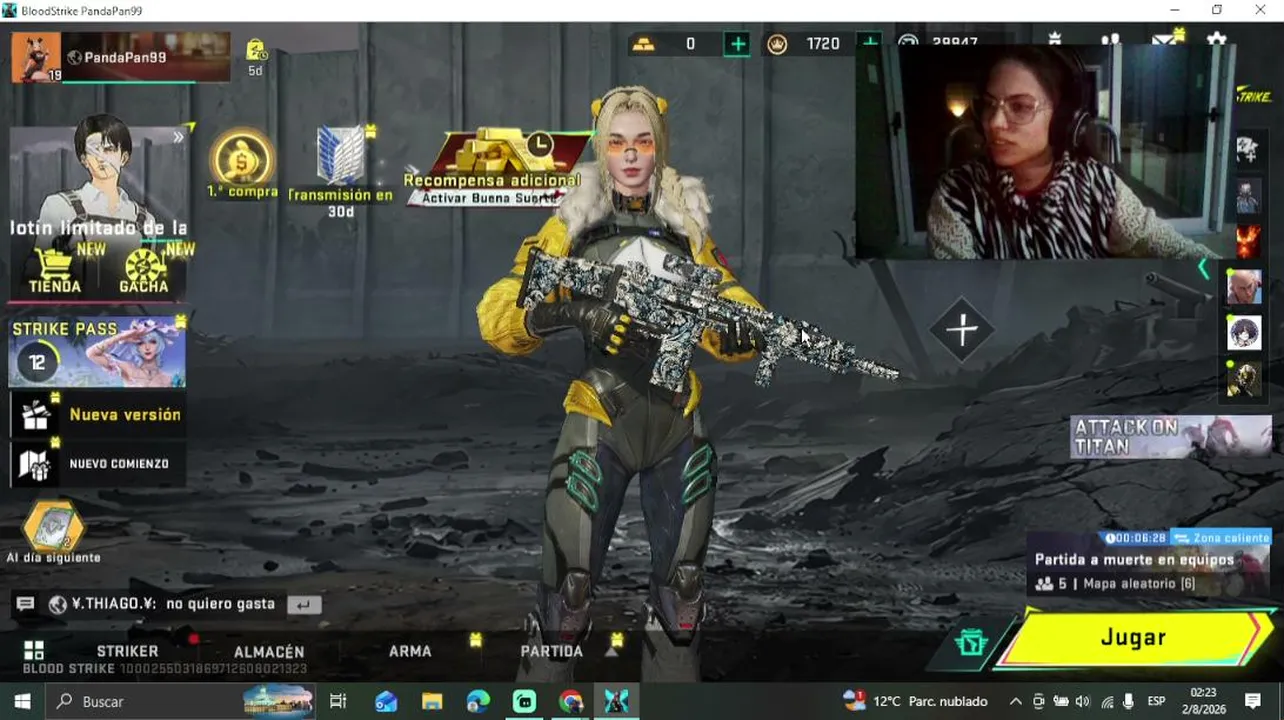Add a teammate with the diamond plus slot
Image resolution: width=1284 pixels, height=720 pixels.
click(962, 330)
